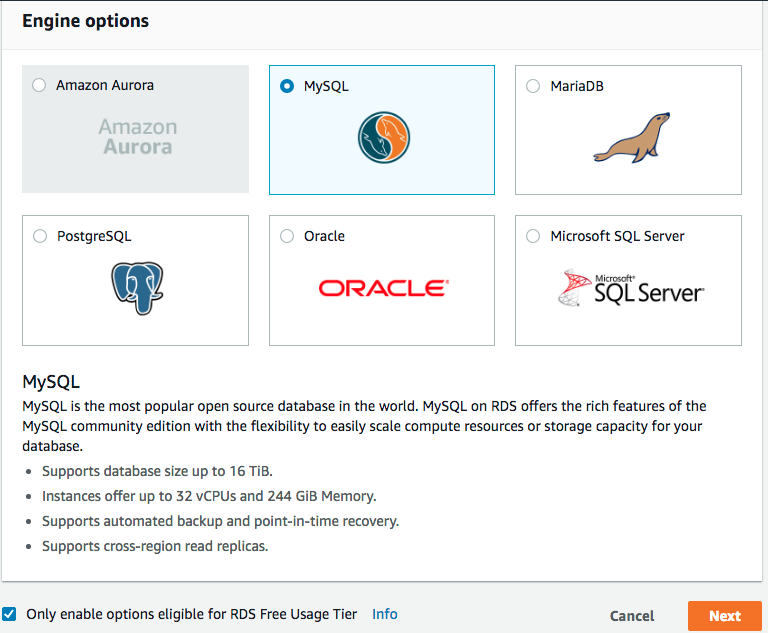This screenshot has width=768, height=633.
Task: Select the MySQL radio button
Action: pos(287,86)
